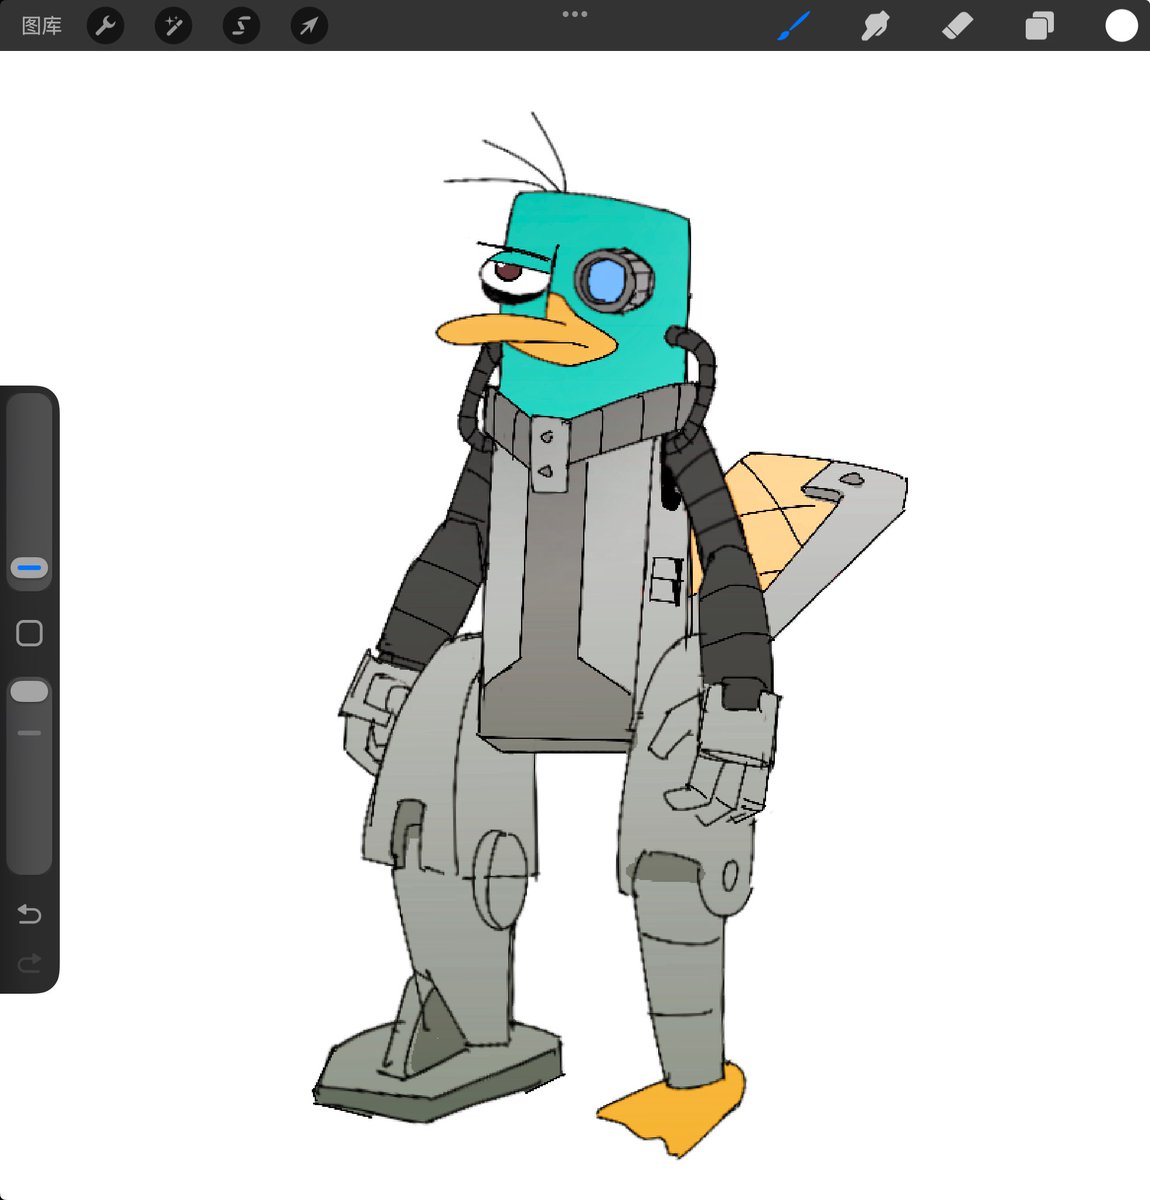Select the Smudge tool
Viewport: 1150px width, 1200px height.
click(x=875, y=26)
